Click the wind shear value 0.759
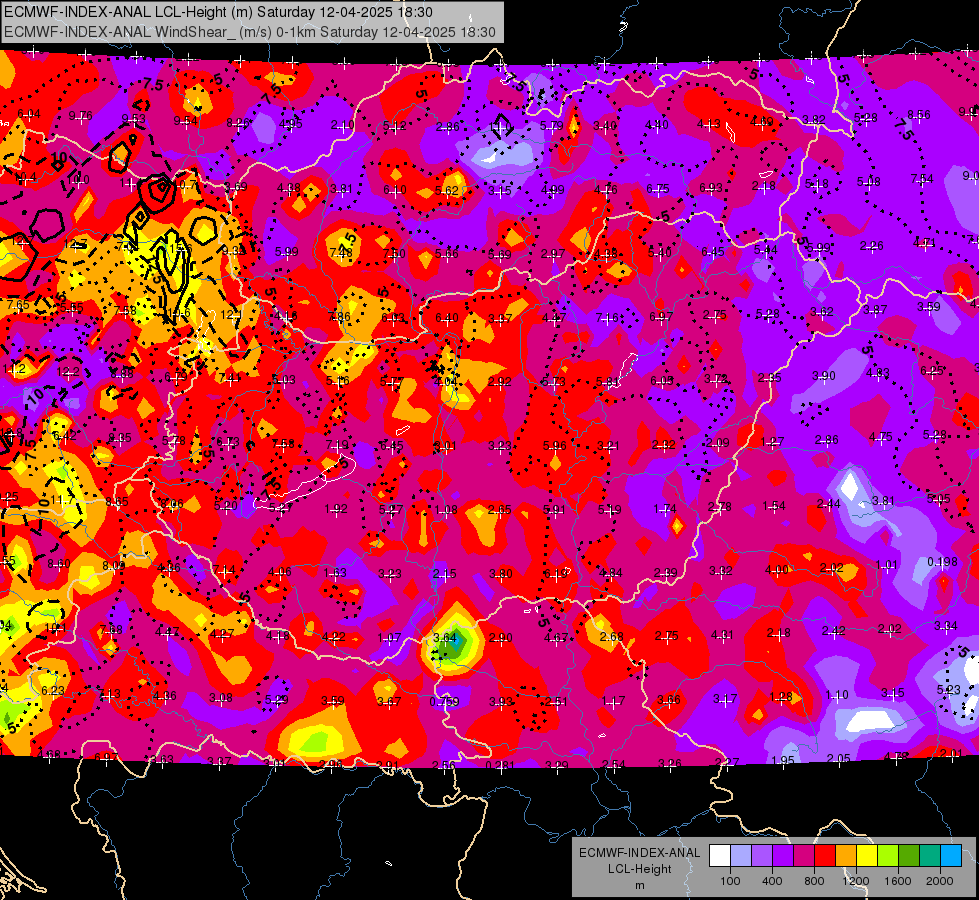979x900 pixels. pyautogui.click(x=445, y=701)
